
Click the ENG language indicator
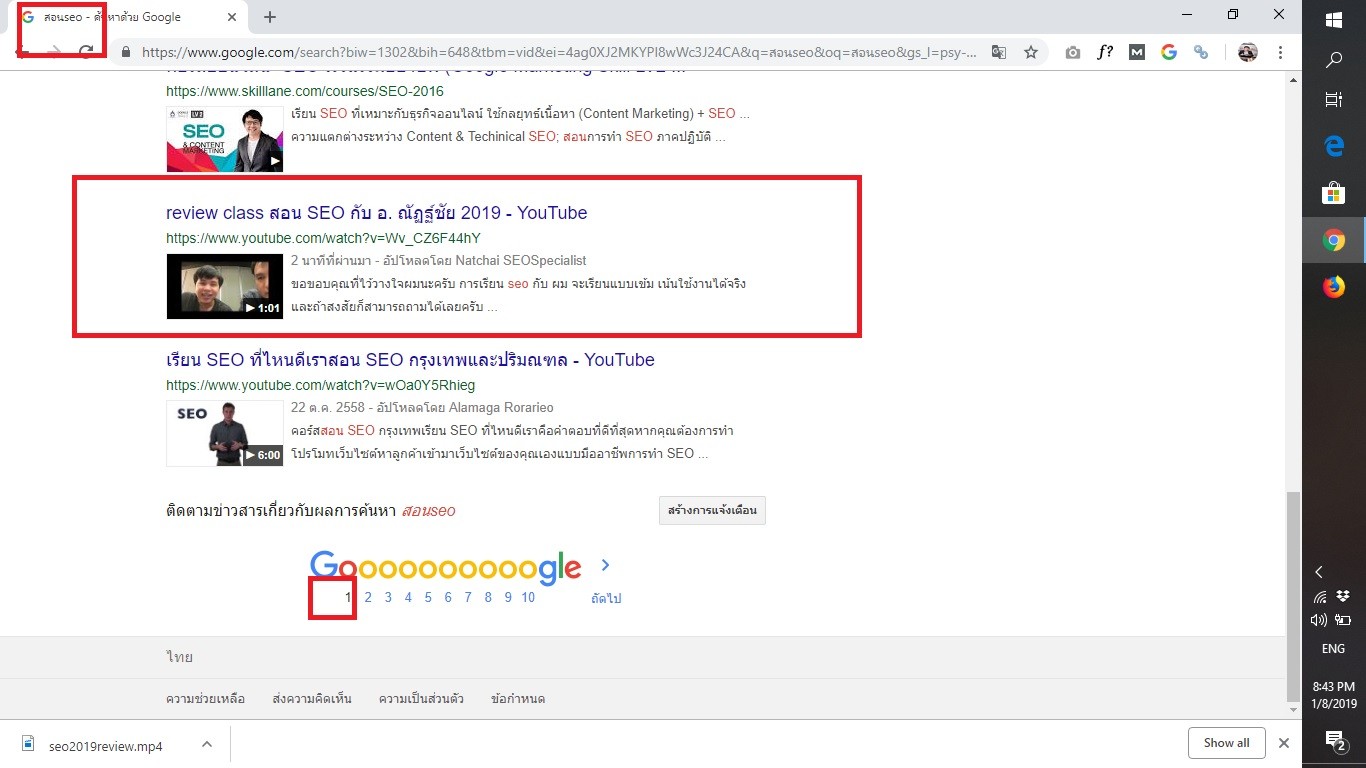pyautogui.click(x=1334, y=649)
